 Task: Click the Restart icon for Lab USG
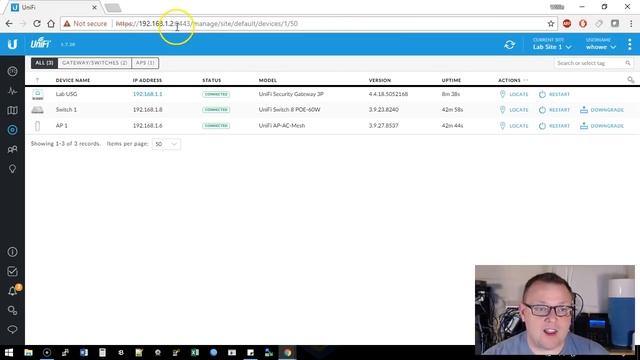pos(542,94)
